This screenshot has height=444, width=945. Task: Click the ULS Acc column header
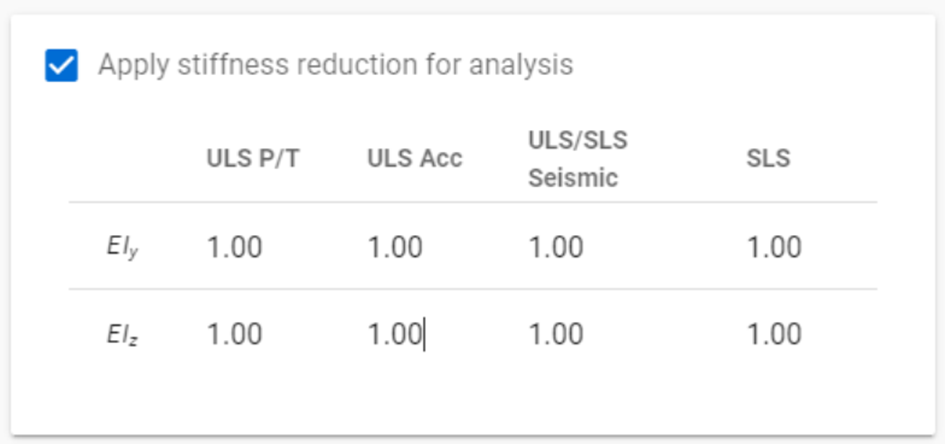click(x=415, y=158)
